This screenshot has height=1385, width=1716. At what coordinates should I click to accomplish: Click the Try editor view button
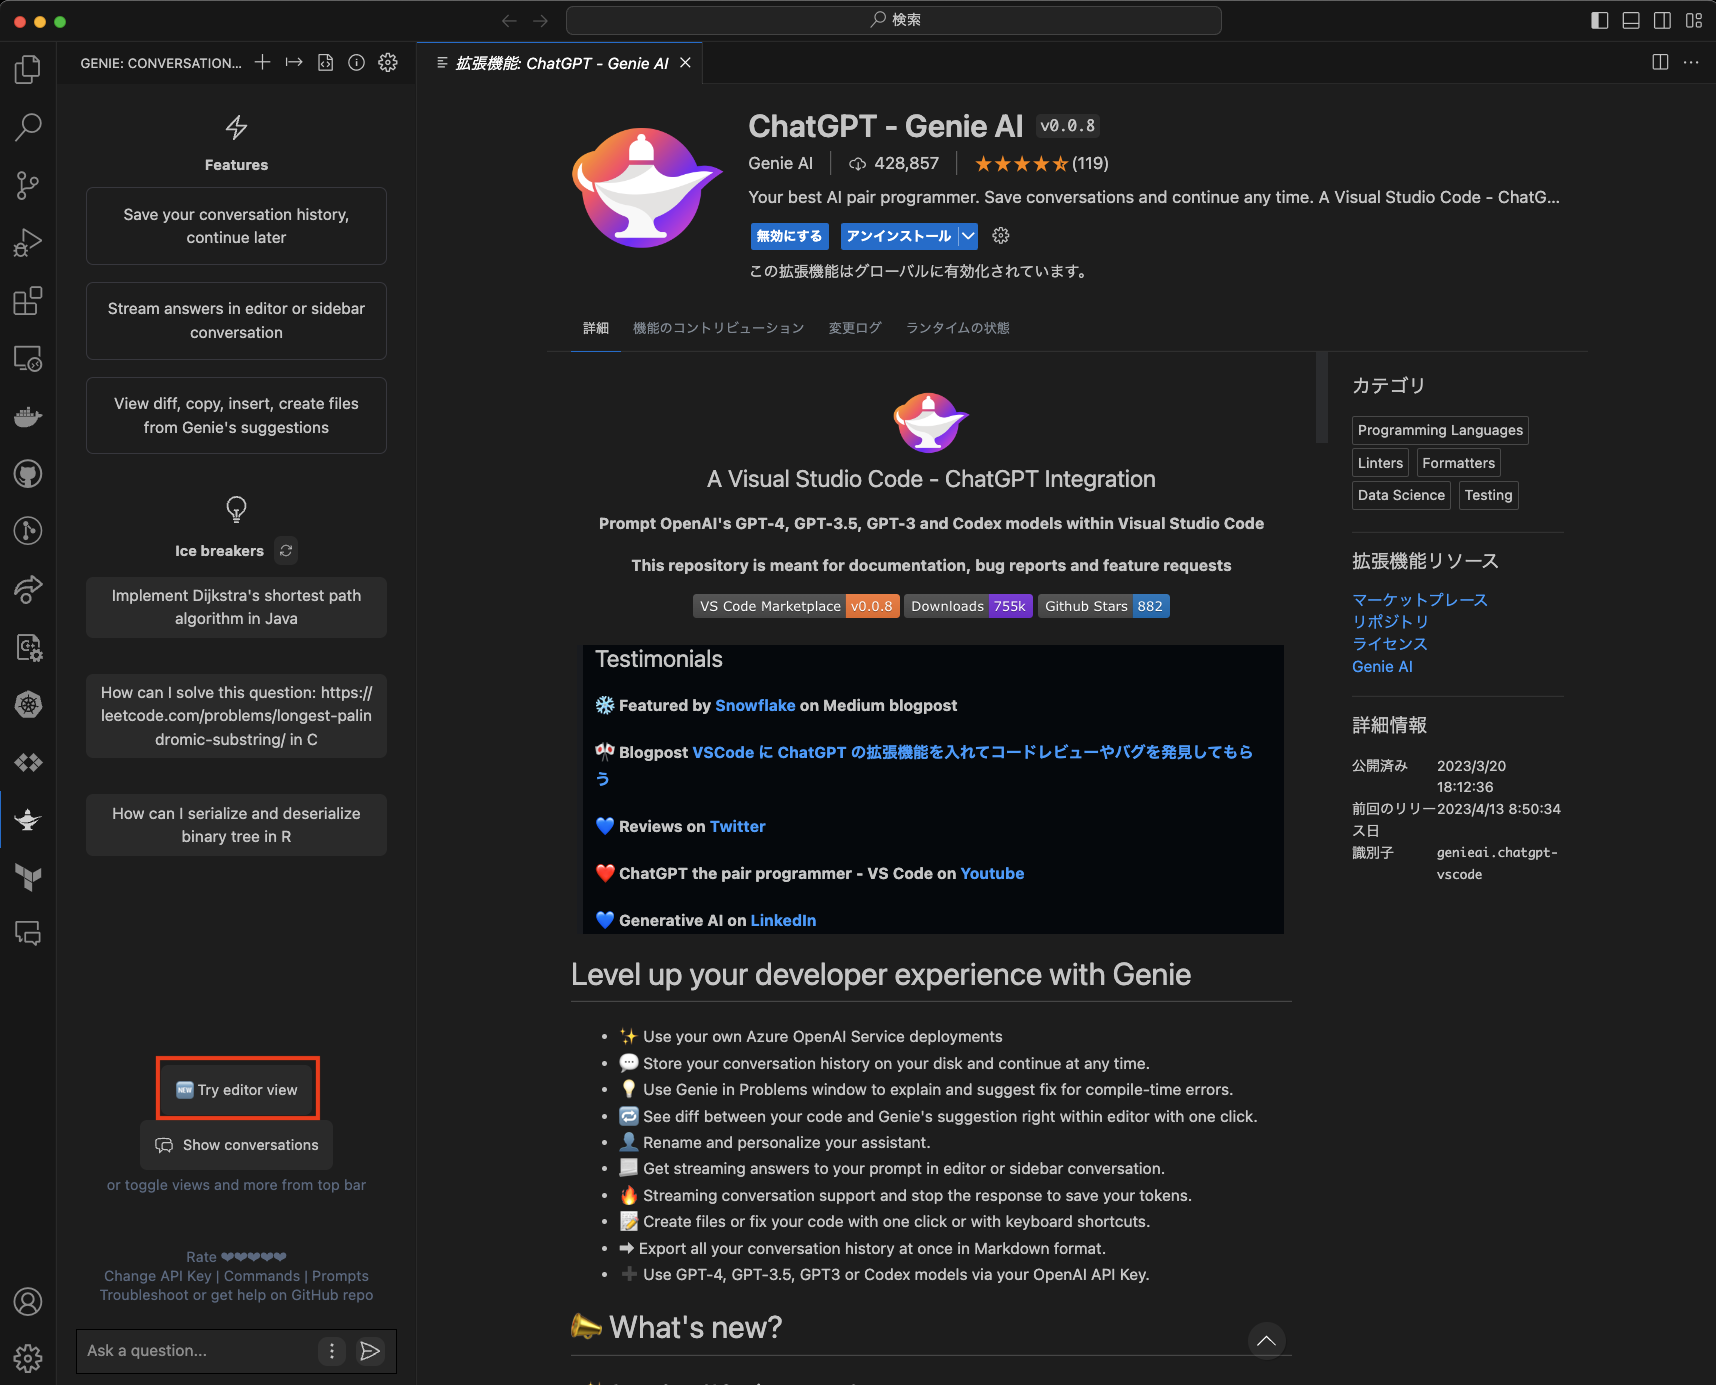point(238,1090)
